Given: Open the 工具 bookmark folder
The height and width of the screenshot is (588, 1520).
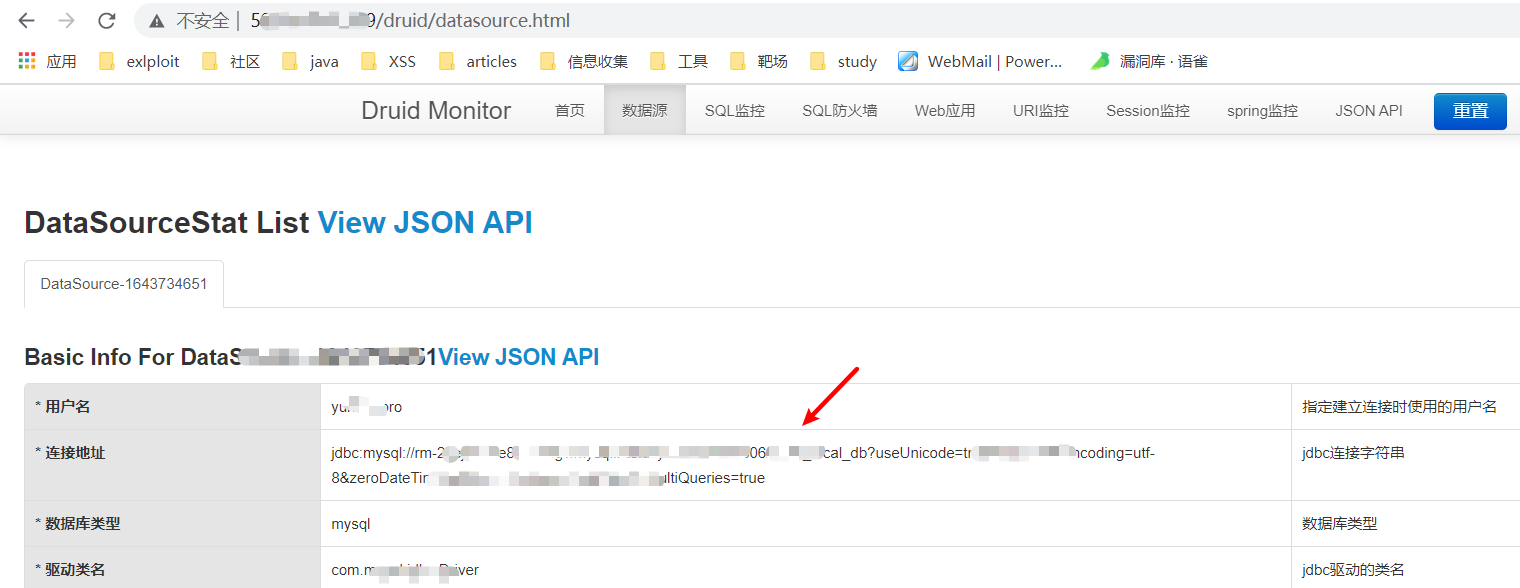Looking at the screenshot, I should (x=680, y=61).
